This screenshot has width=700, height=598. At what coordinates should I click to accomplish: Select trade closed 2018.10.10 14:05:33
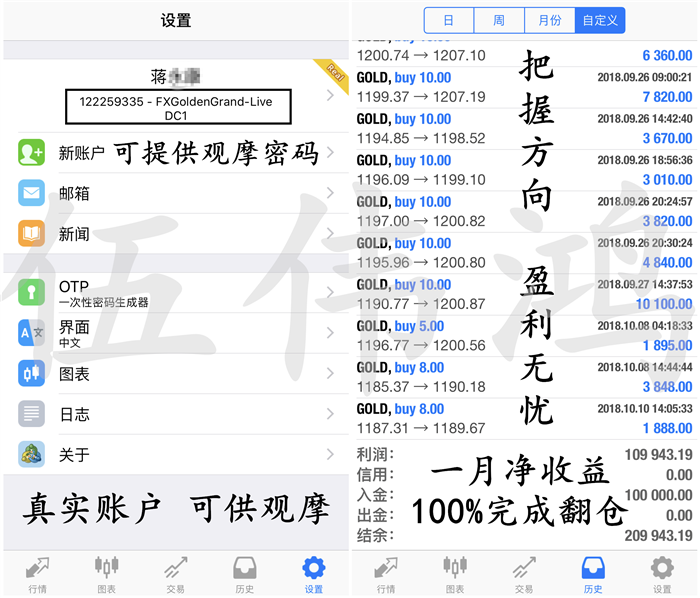pos(525,419)
